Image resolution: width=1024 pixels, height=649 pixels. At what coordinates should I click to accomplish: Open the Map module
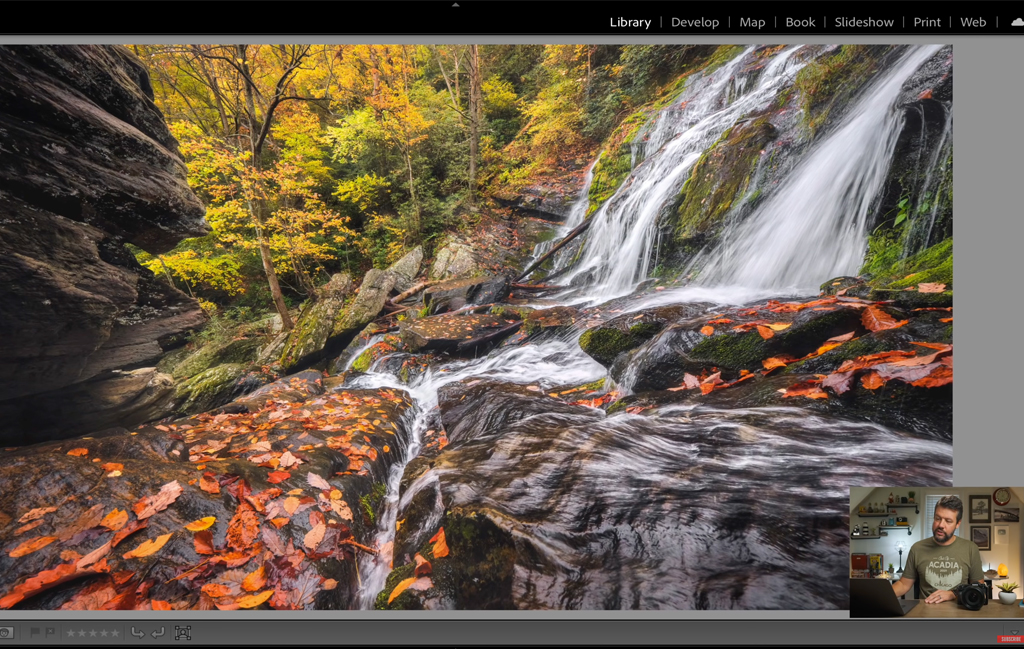[x=752, y=22]
